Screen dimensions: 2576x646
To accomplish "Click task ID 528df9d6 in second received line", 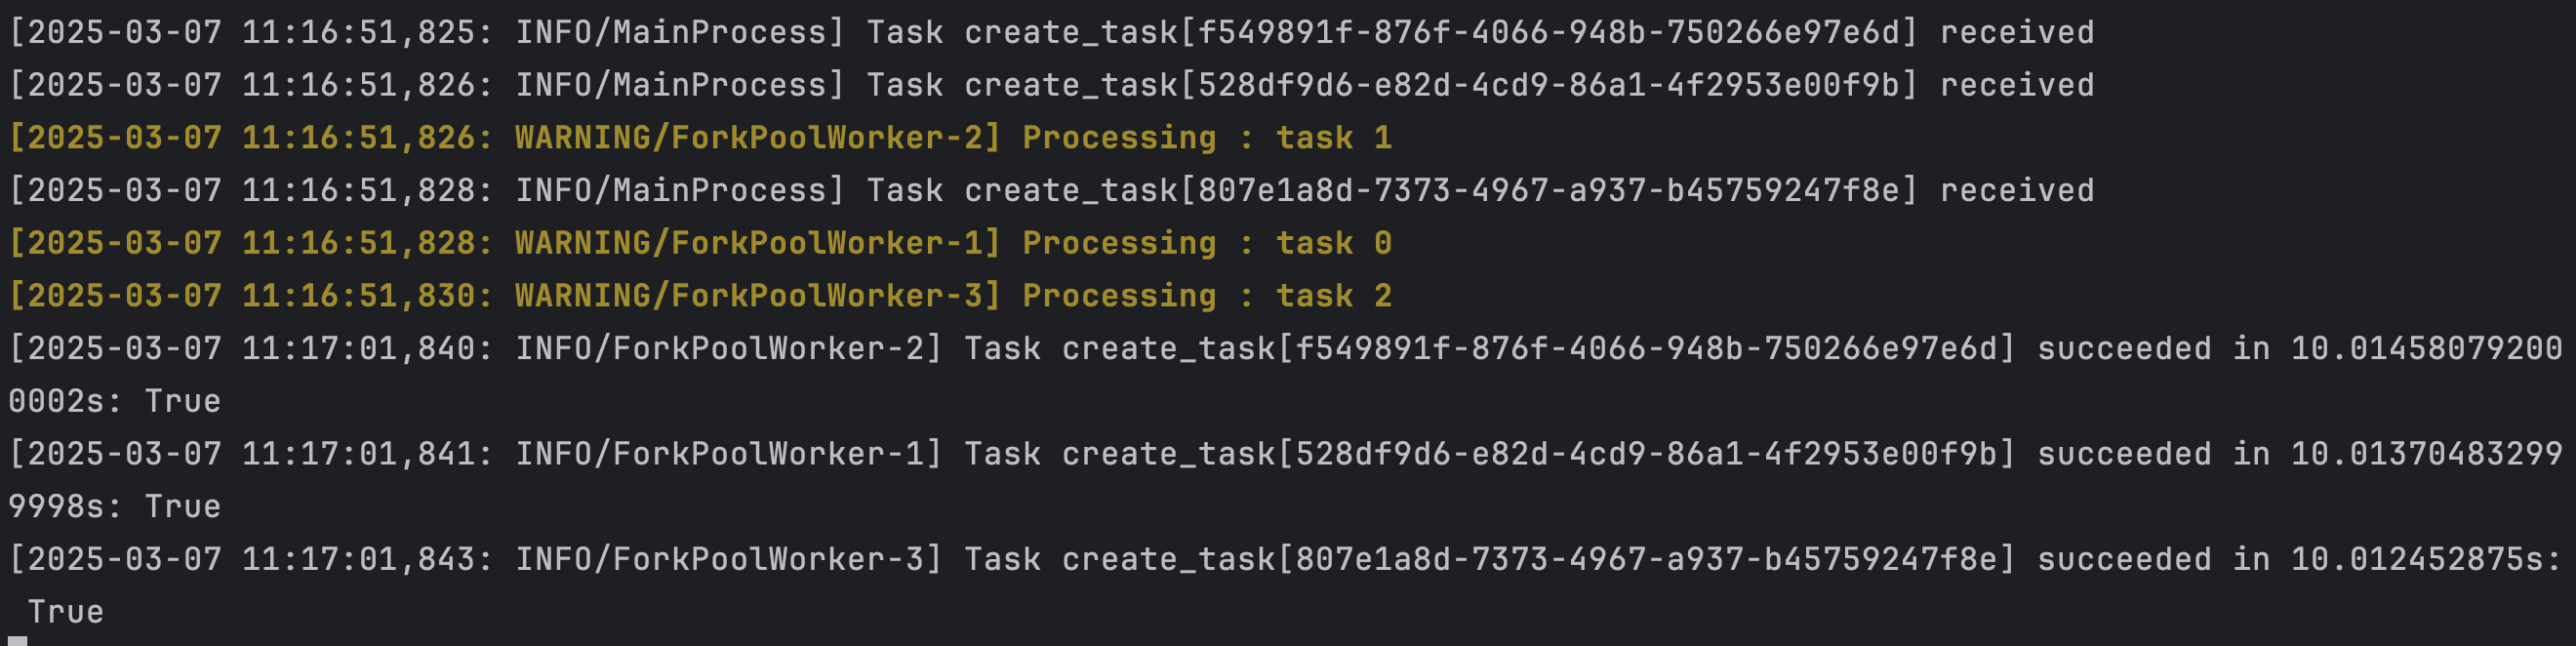I will click(x=1548, y=85).
